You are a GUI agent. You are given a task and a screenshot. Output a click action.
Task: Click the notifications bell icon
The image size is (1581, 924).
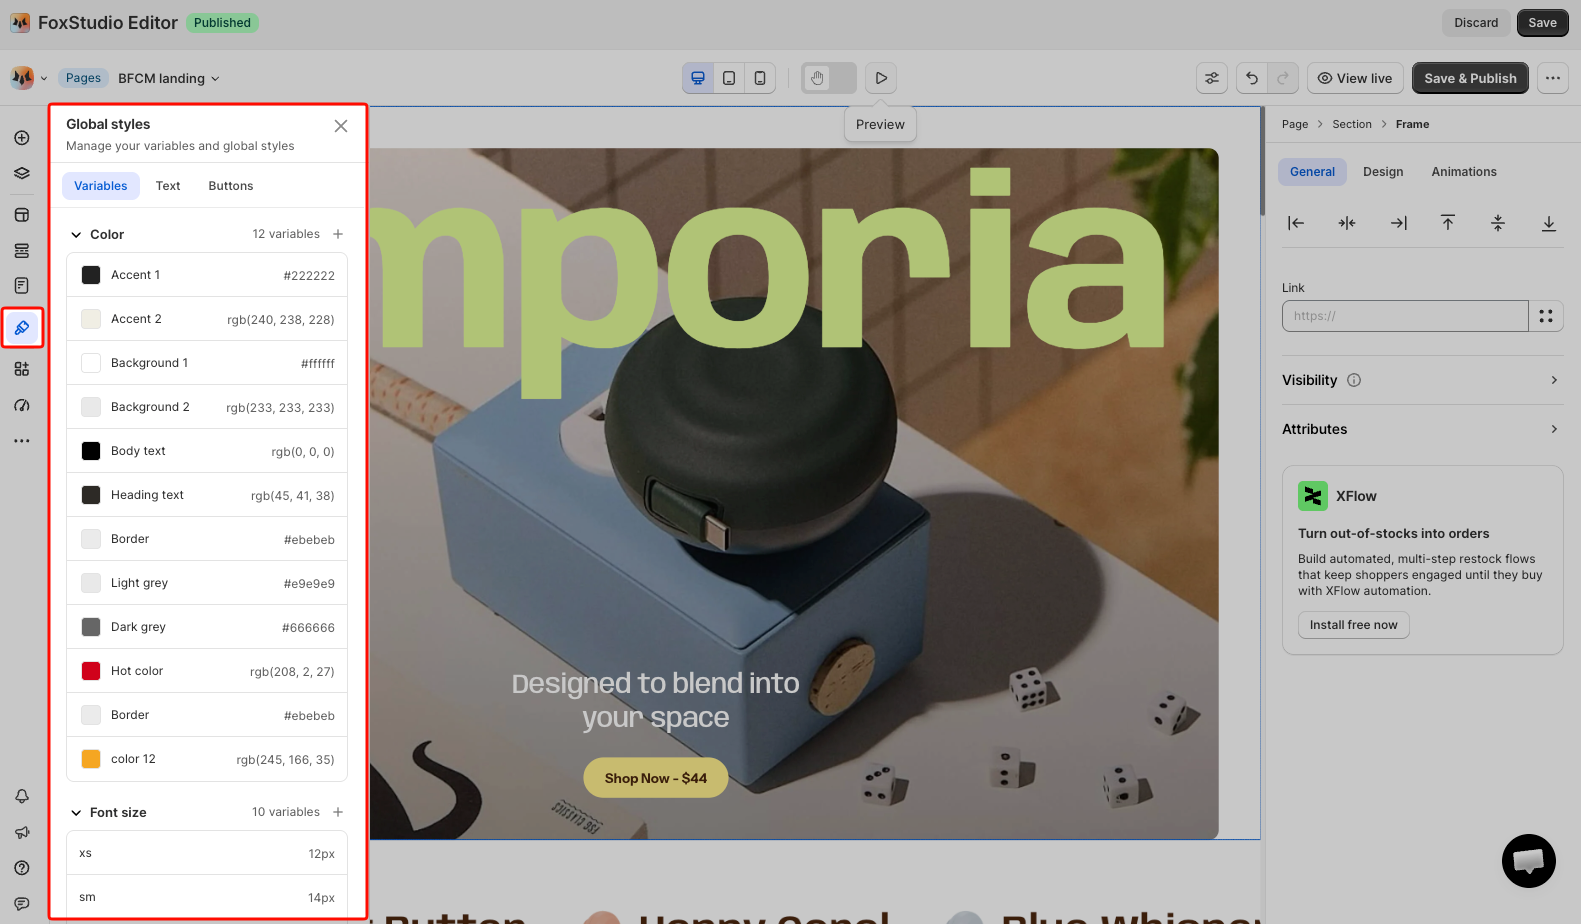click(x=22, y=796)
